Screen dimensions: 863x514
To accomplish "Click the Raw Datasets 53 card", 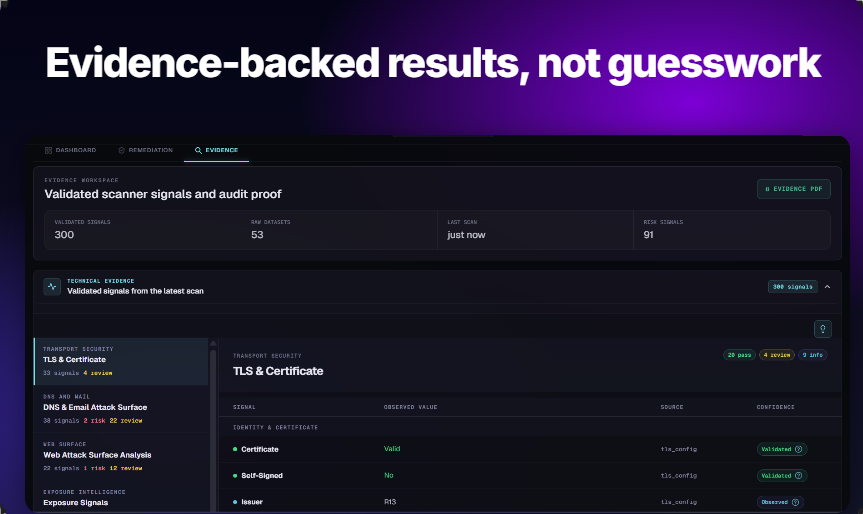I will (339, 229).
